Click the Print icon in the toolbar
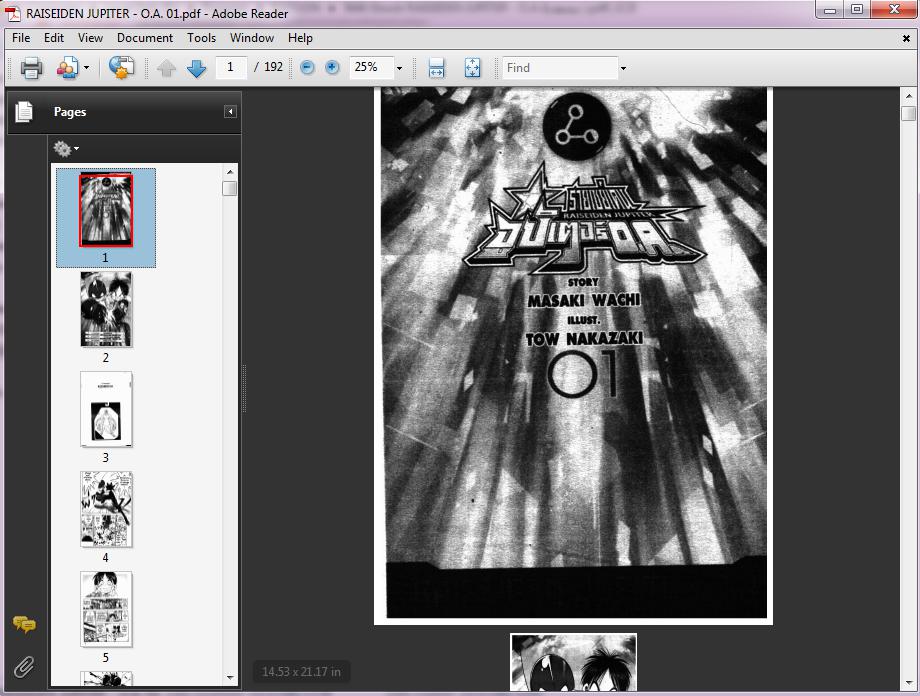920x696 pixels. (31, 68)
